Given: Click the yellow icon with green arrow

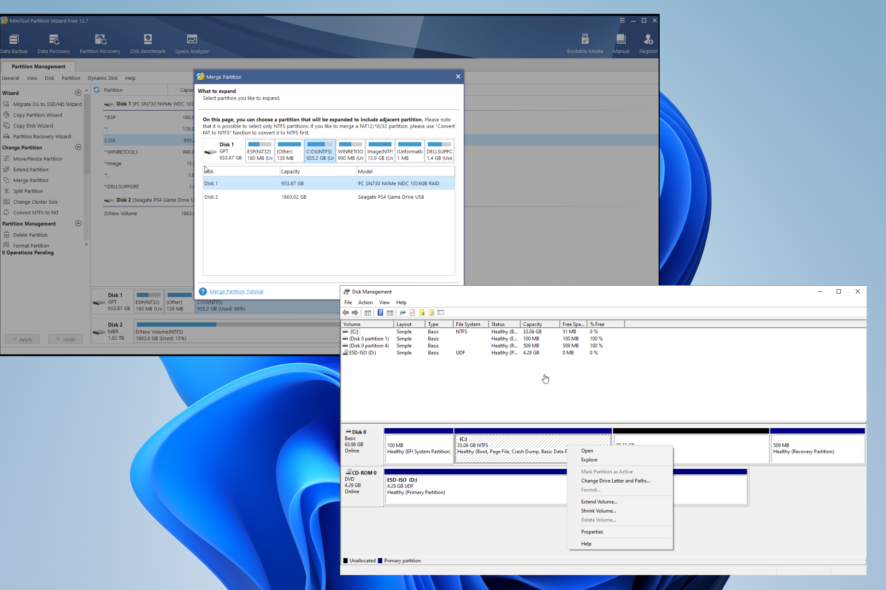Looking at the screenshot, I should click(x=422, y=313).
